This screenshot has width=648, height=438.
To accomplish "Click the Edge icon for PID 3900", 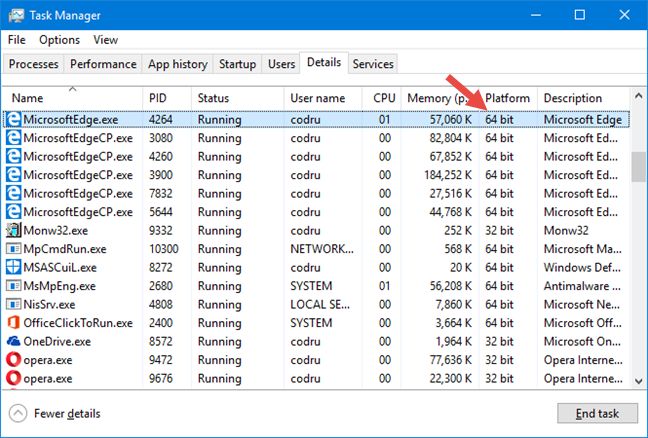I will point(13,175).
